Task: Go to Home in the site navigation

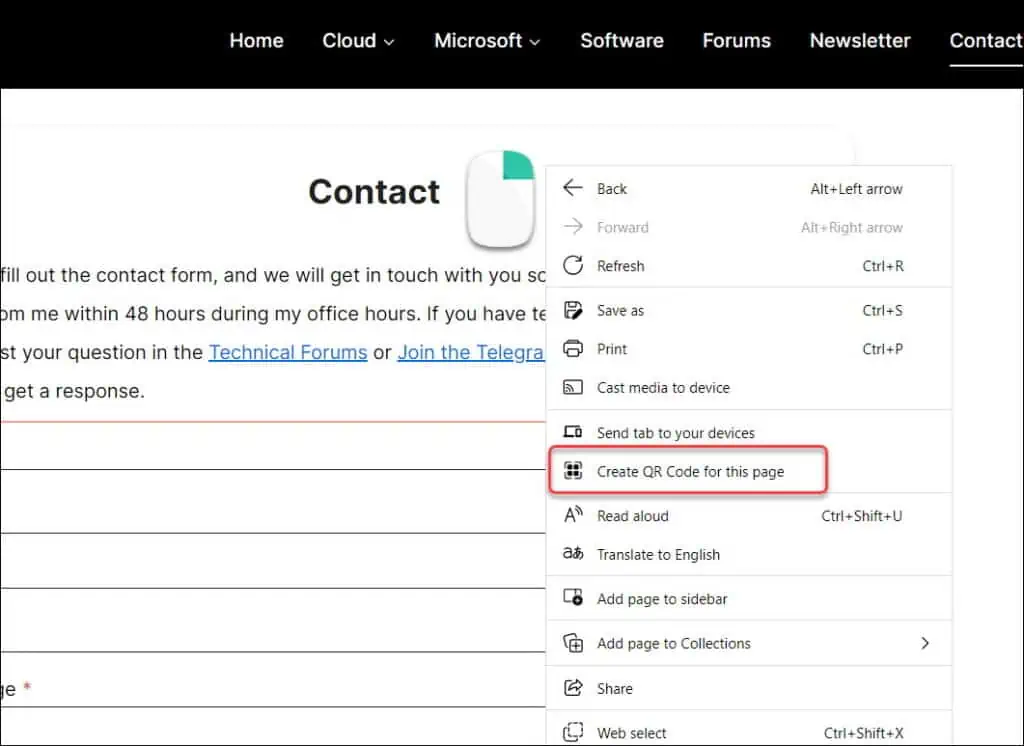Action: (256, 41)
